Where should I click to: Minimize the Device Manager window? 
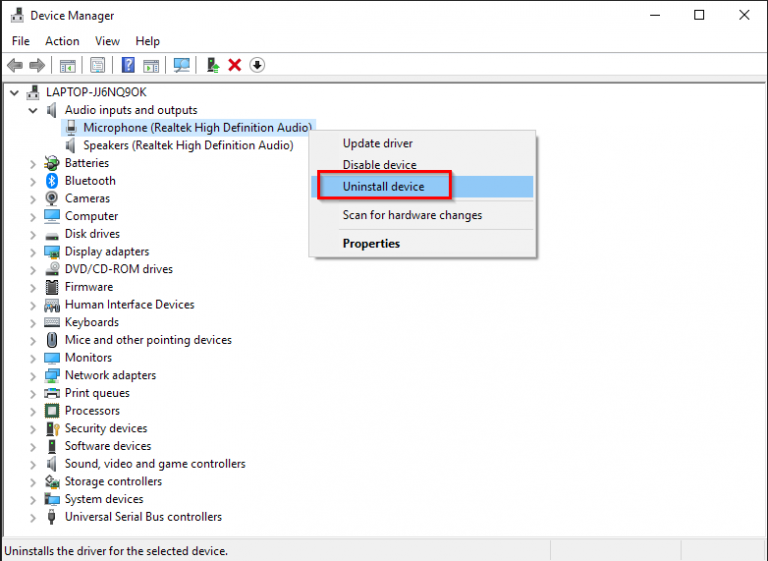(x=655, y=15)
